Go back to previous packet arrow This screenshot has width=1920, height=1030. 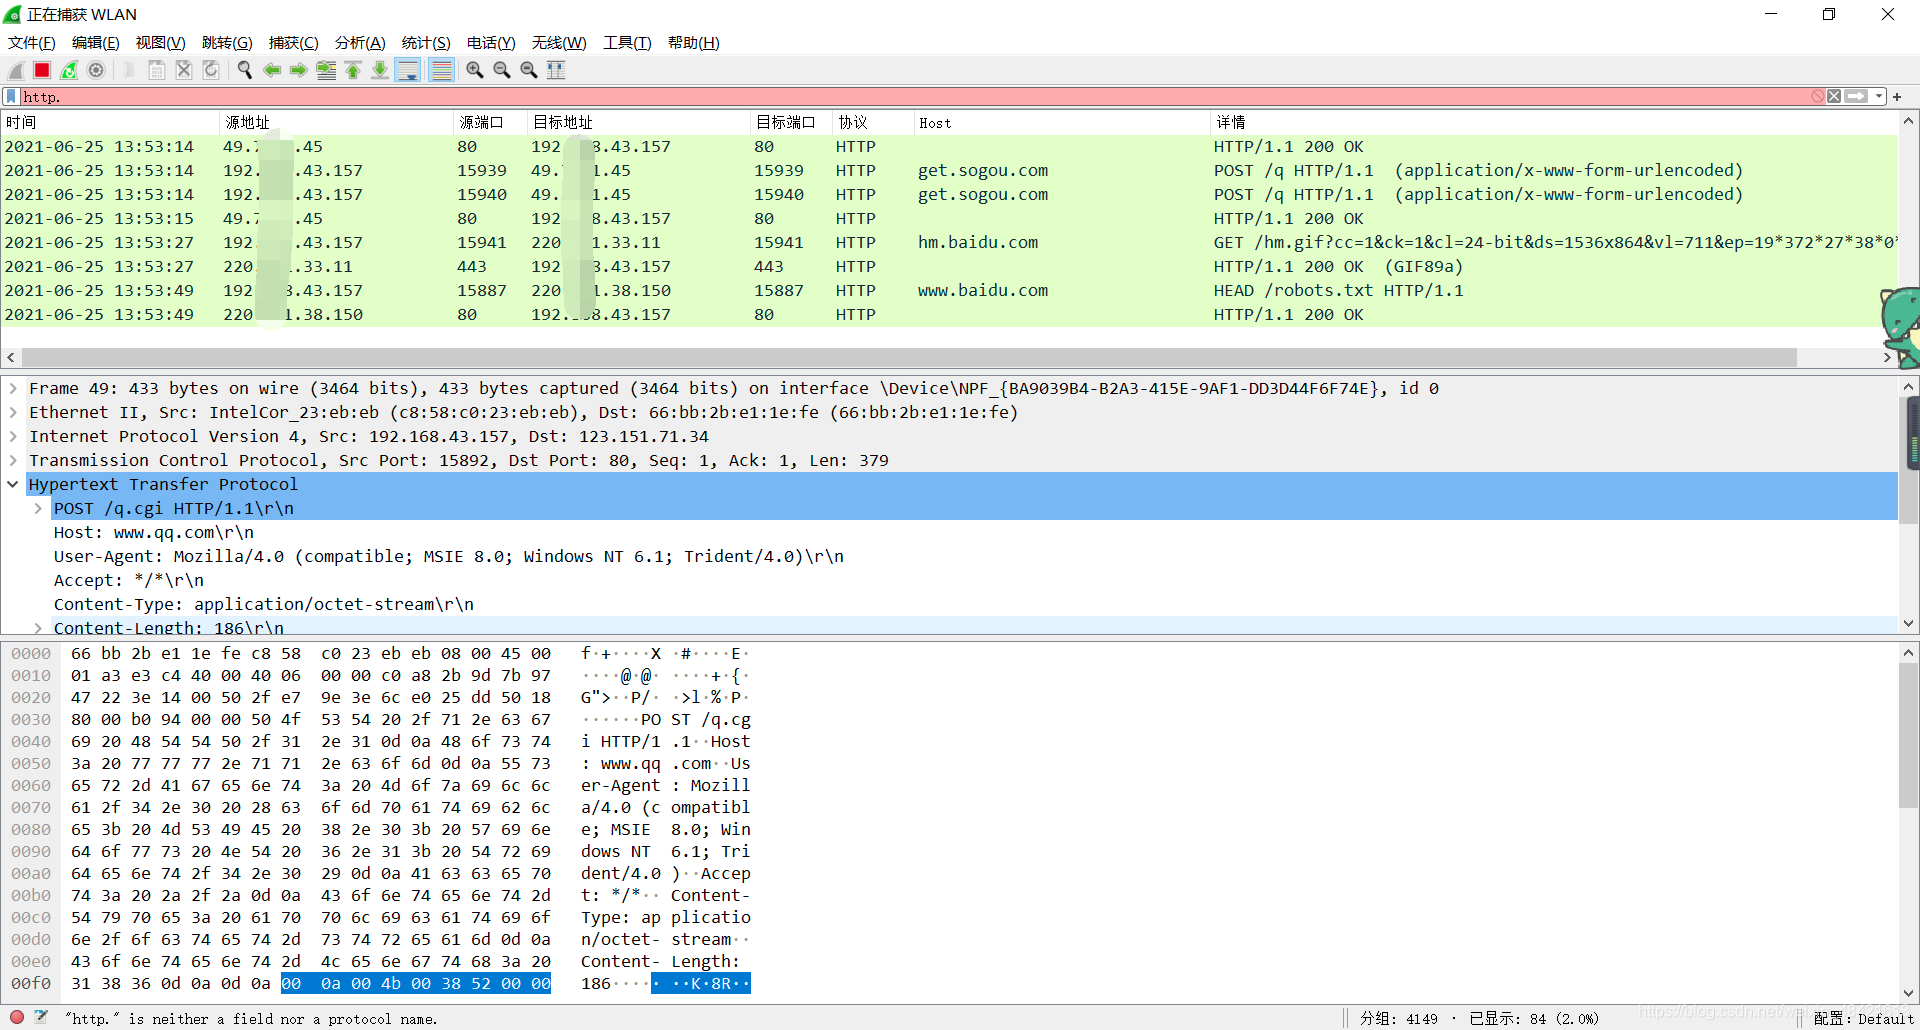point(272,70)
